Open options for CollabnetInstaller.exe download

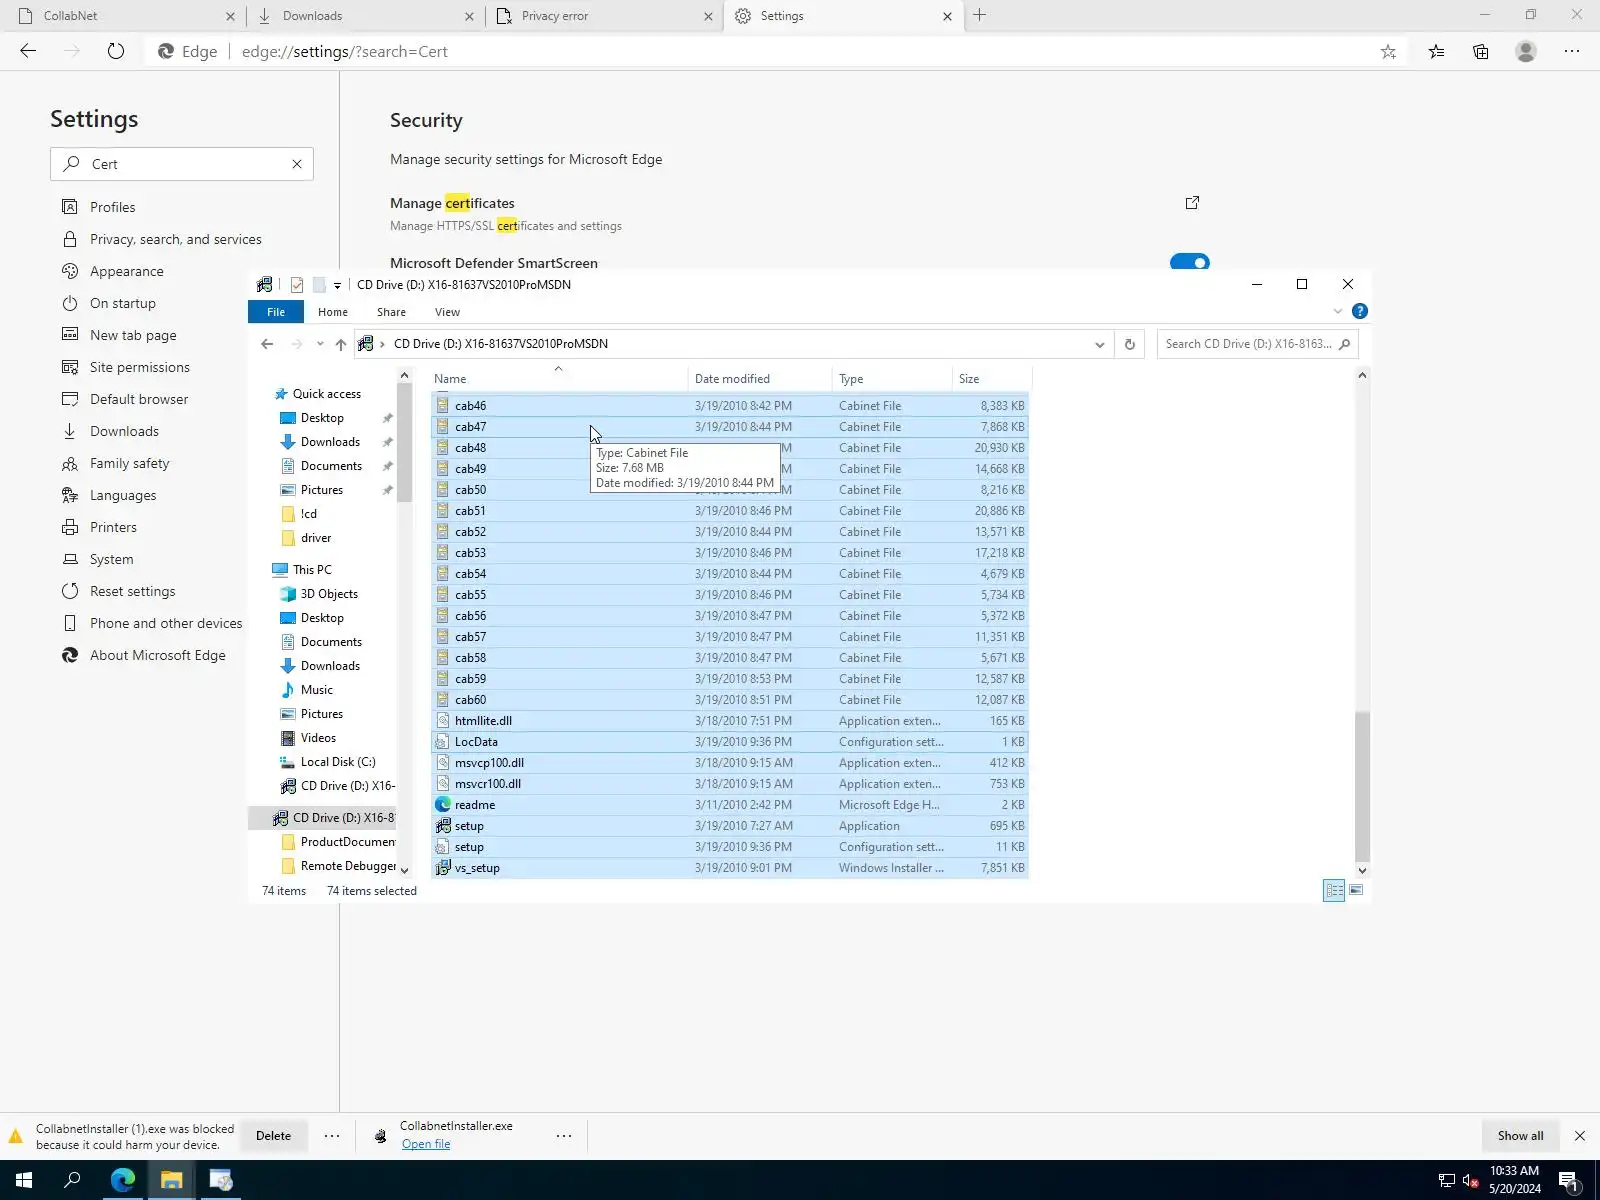(x=564, y=1136)
